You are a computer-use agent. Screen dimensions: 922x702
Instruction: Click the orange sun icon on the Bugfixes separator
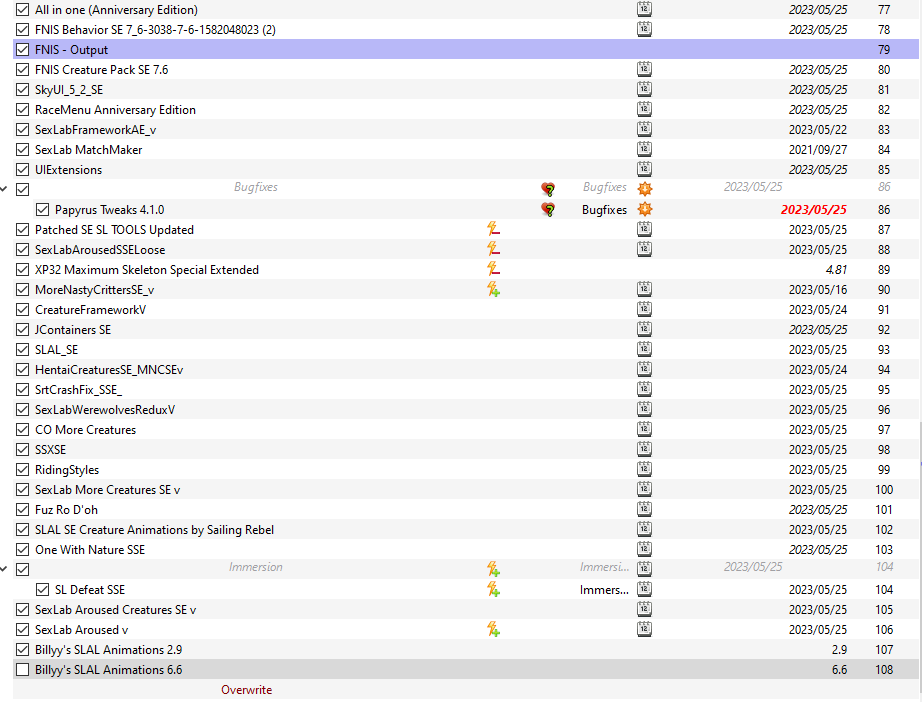click(x=645, y=189)
